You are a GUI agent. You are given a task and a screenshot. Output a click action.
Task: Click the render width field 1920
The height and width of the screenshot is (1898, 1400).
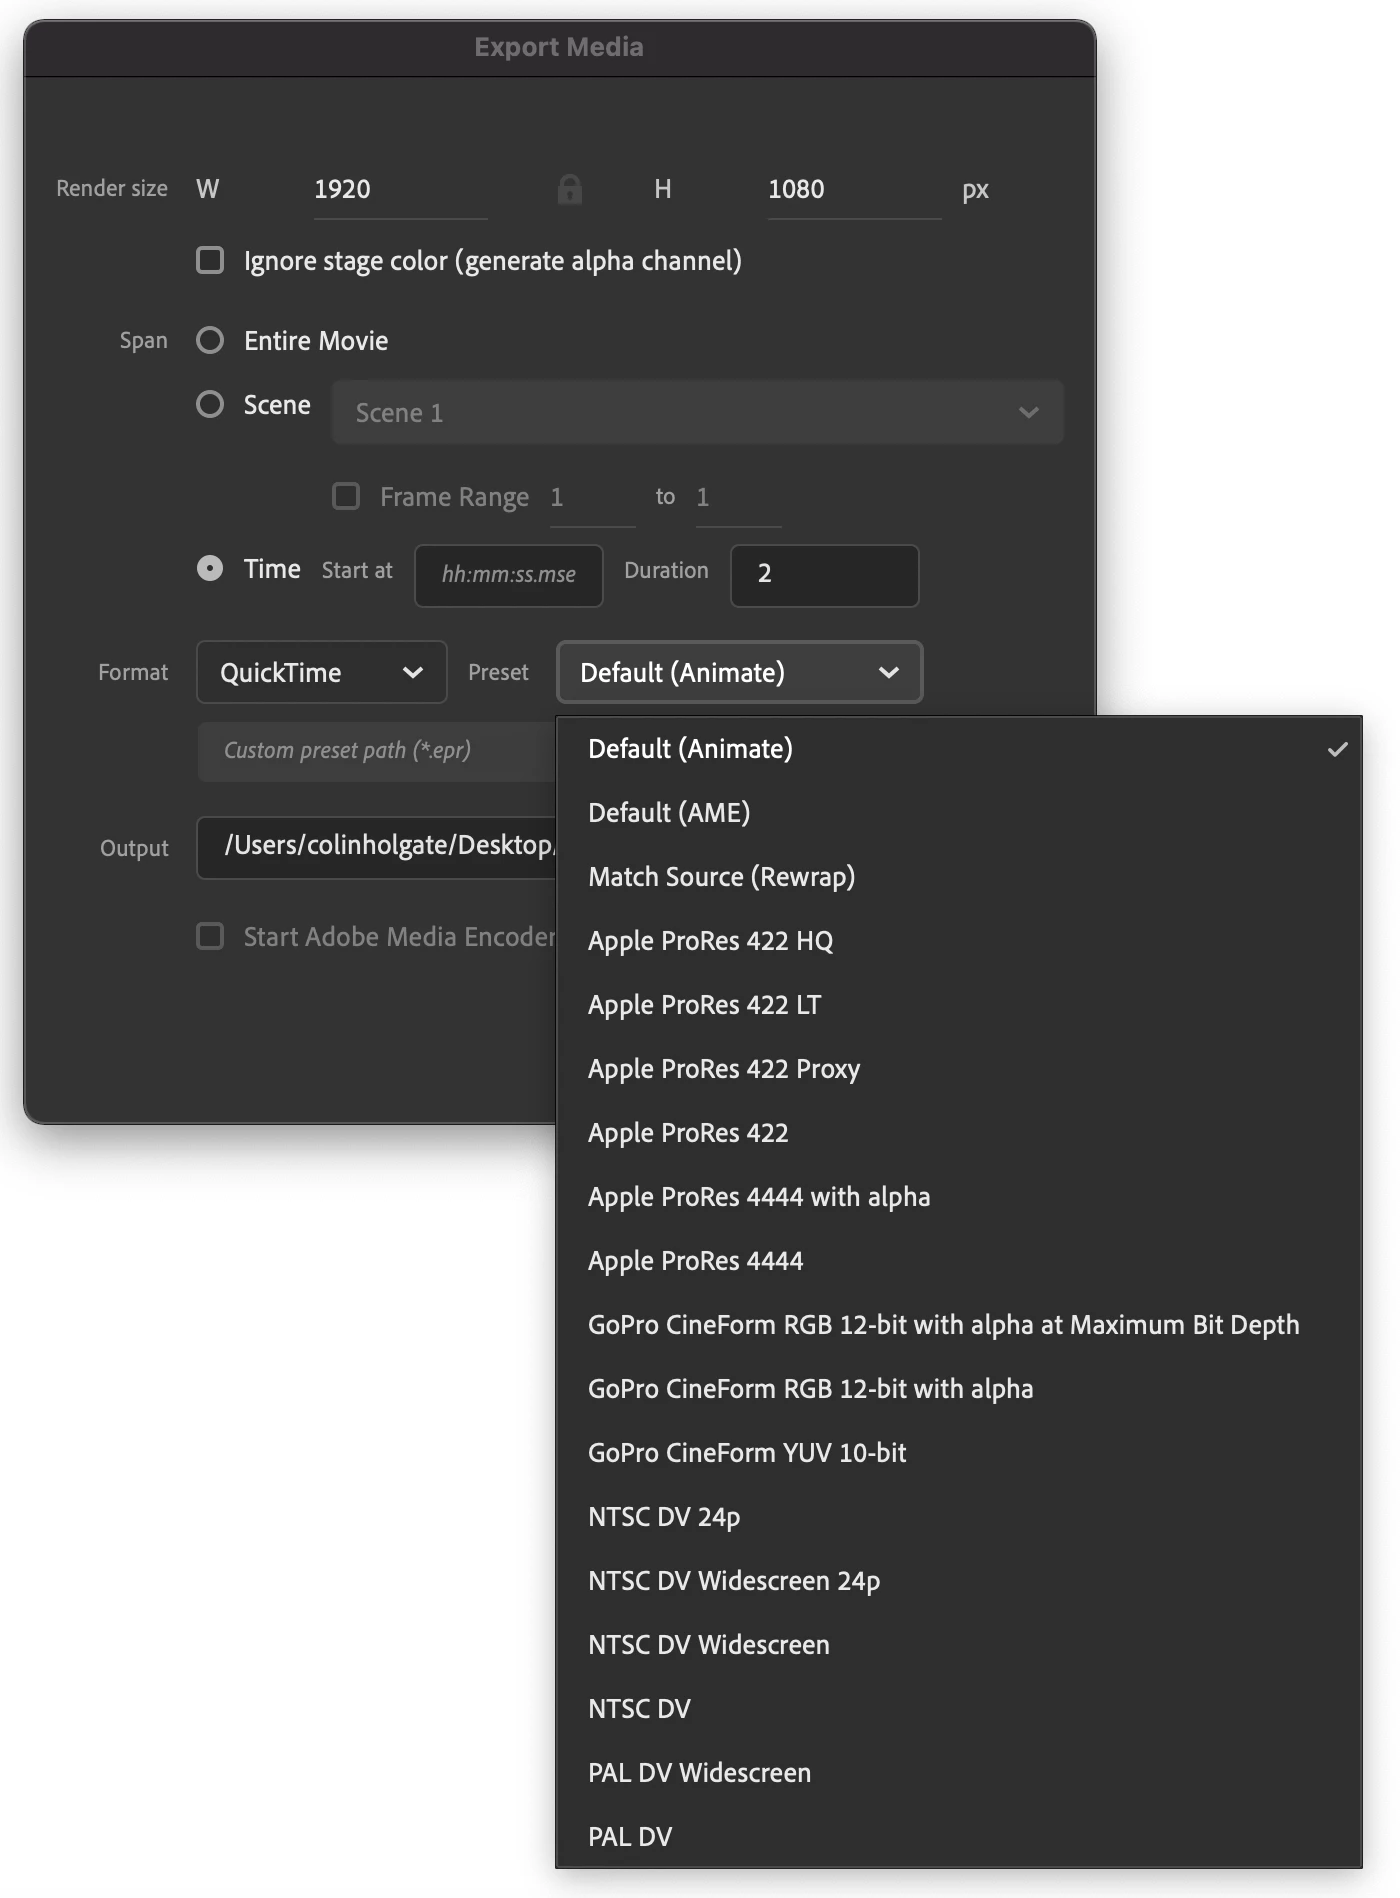[x=400, y=190]
